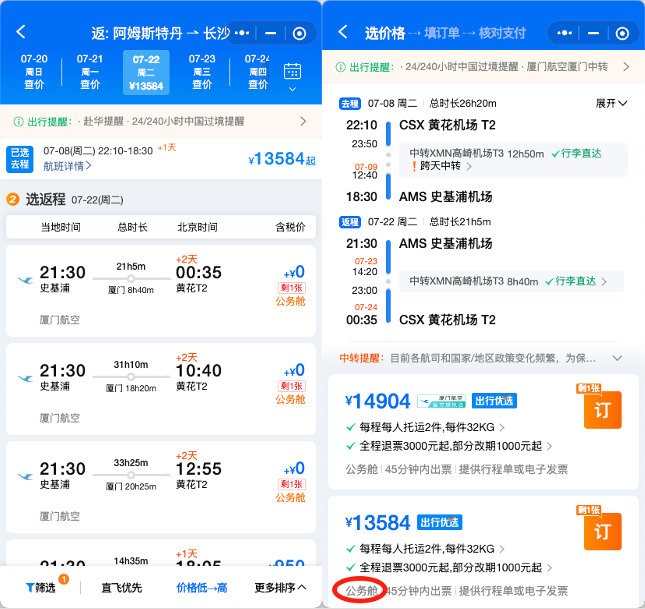Image resolution: width=645 pixels, height=609 pixels.
Task: Close left mini program with circle icon
Action: (299, 33)
